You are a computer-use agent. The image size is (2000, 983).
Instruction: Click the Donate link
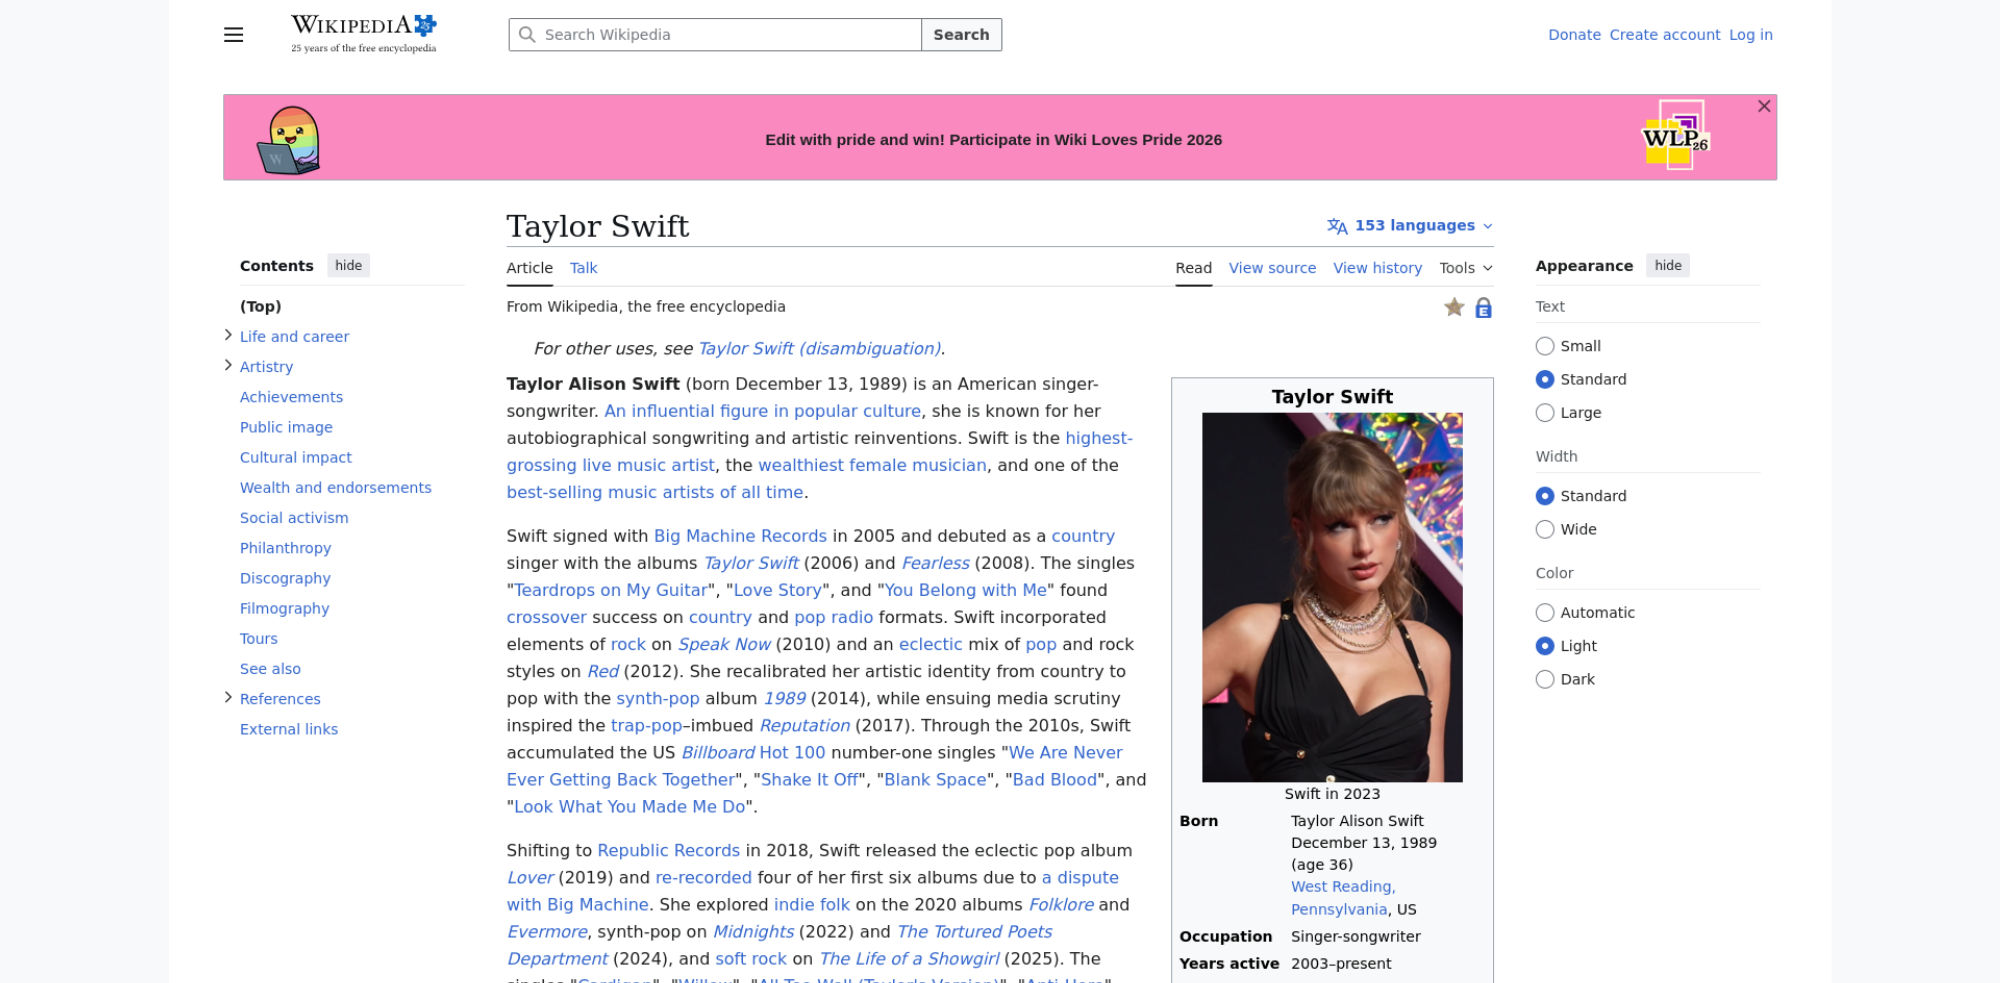pos(1574,35)
